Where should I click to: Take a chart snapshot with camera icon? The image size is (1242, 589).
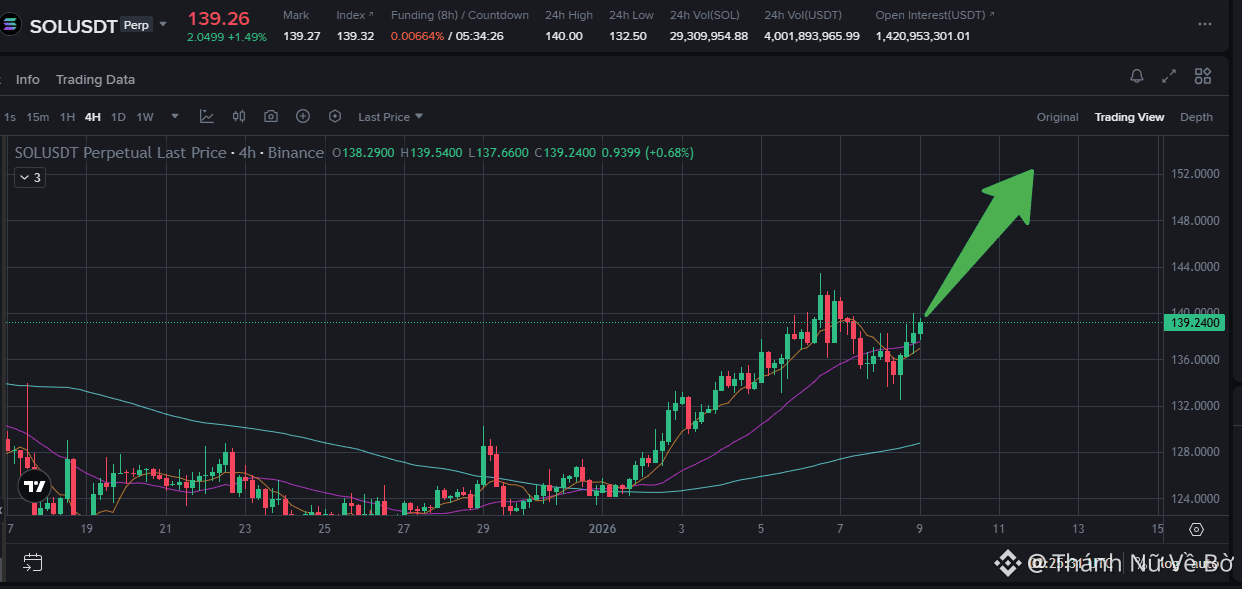coord(271,117)
